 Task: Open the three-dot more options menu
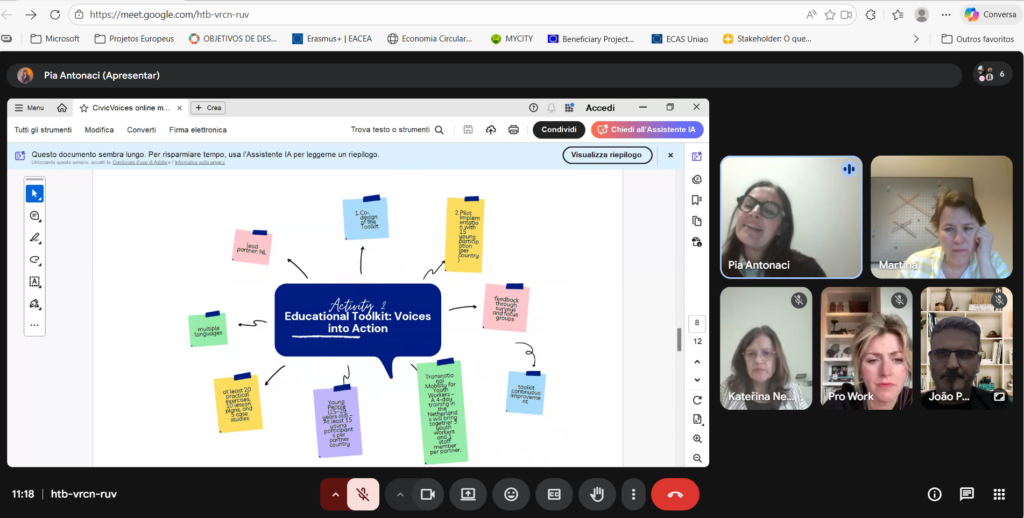coord(632,494)
